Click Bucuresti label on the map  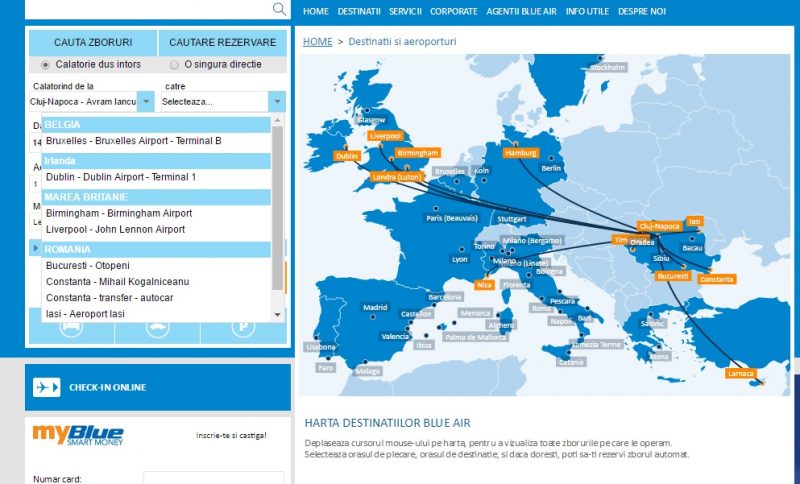673,276
